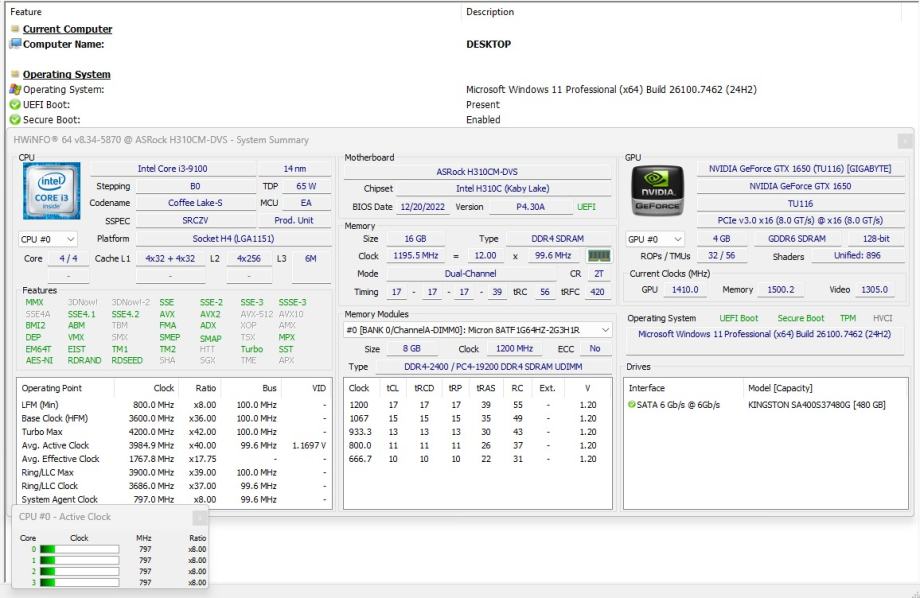
Task: Click the Operating System row icon
Action: click(x=15, y=90)
